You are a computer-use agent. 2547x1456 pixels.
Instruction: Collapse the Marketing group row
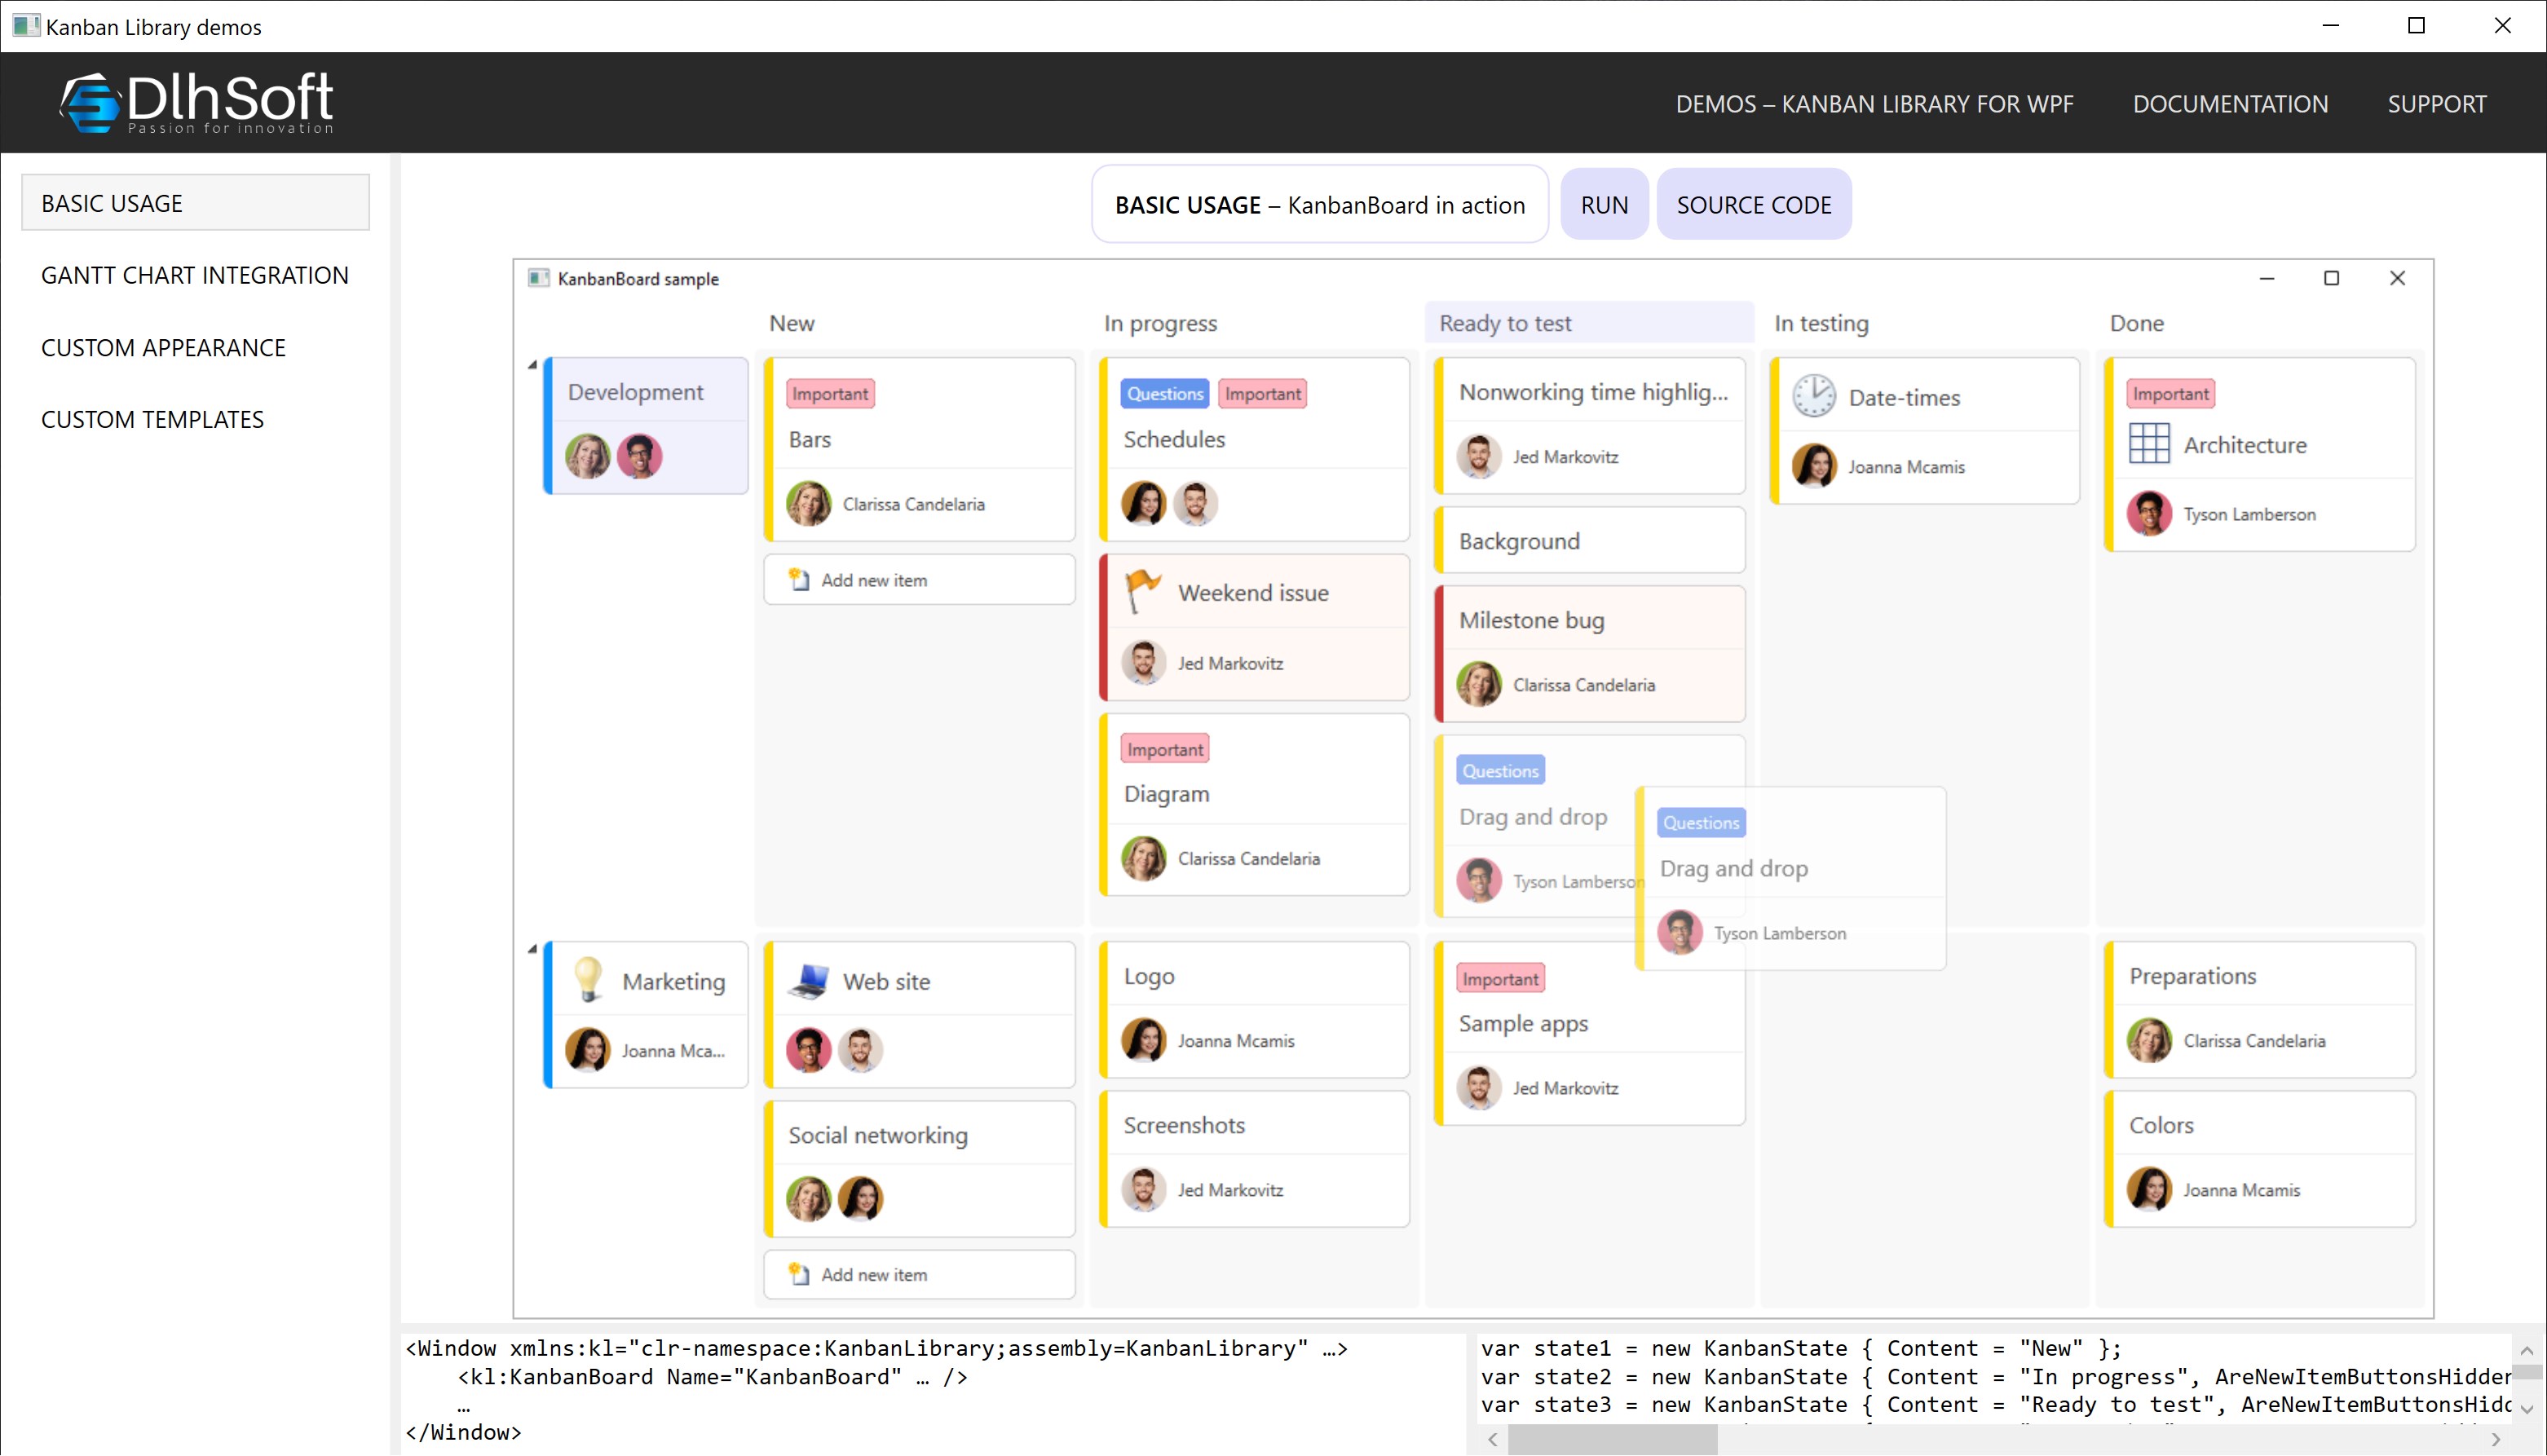click(x=532, y=949)
